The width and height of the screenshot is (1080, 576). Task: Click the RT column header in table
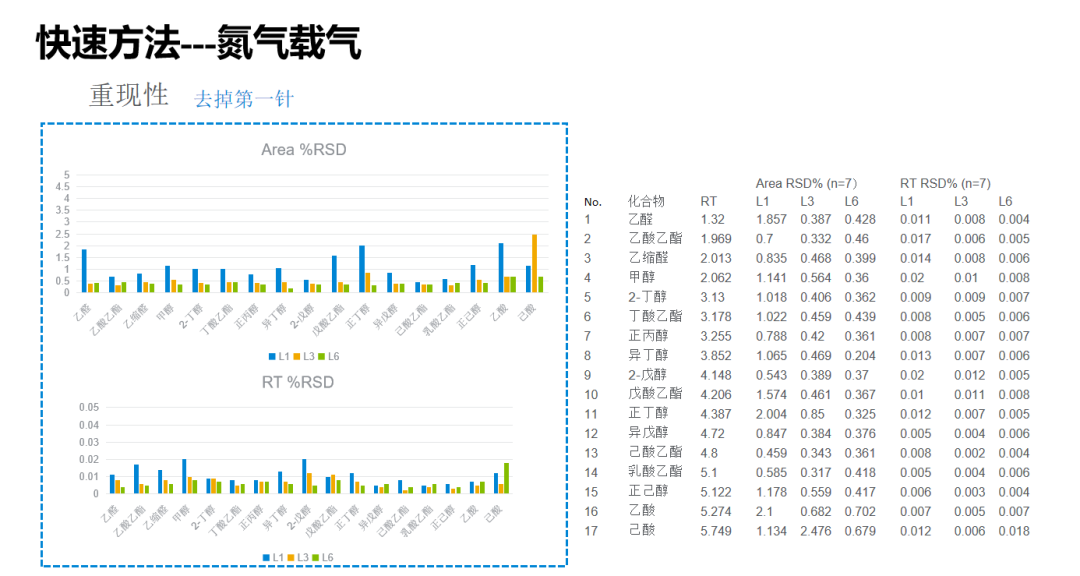pos(708,201)
